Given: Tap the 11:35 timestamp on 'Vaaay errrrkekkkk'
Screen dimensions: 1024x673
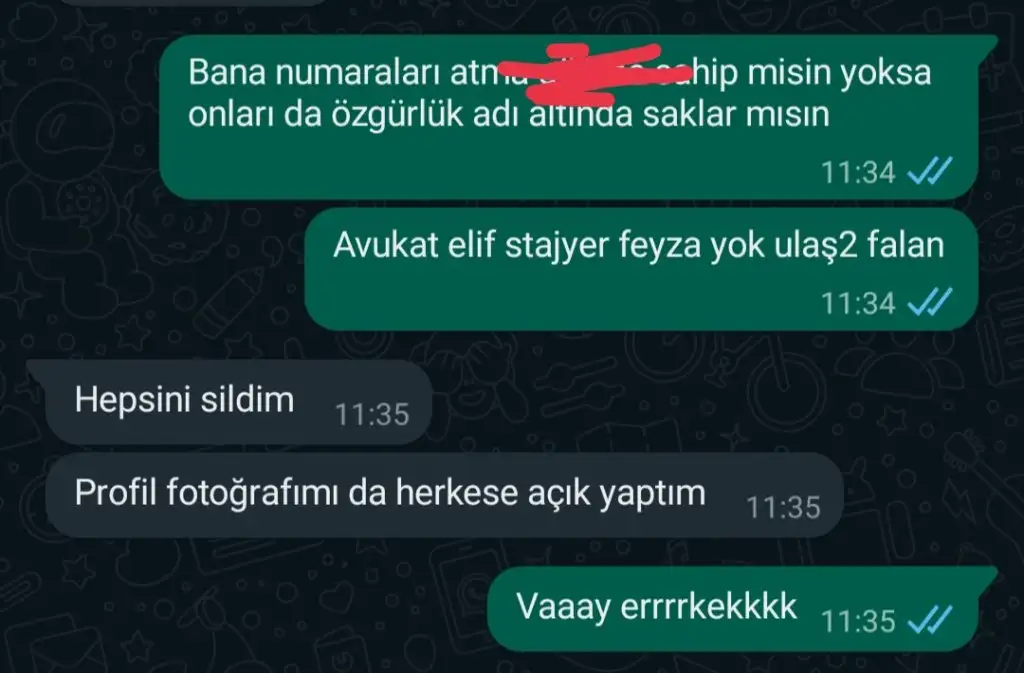Looking at the screenshot, I should click(x=857, y=621).
